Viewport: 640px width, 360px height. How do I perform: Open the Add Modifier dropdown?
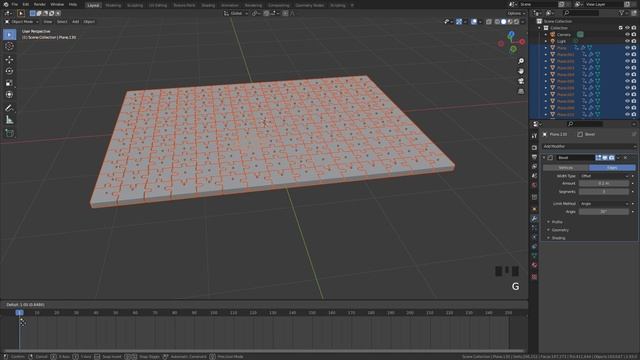589,146
